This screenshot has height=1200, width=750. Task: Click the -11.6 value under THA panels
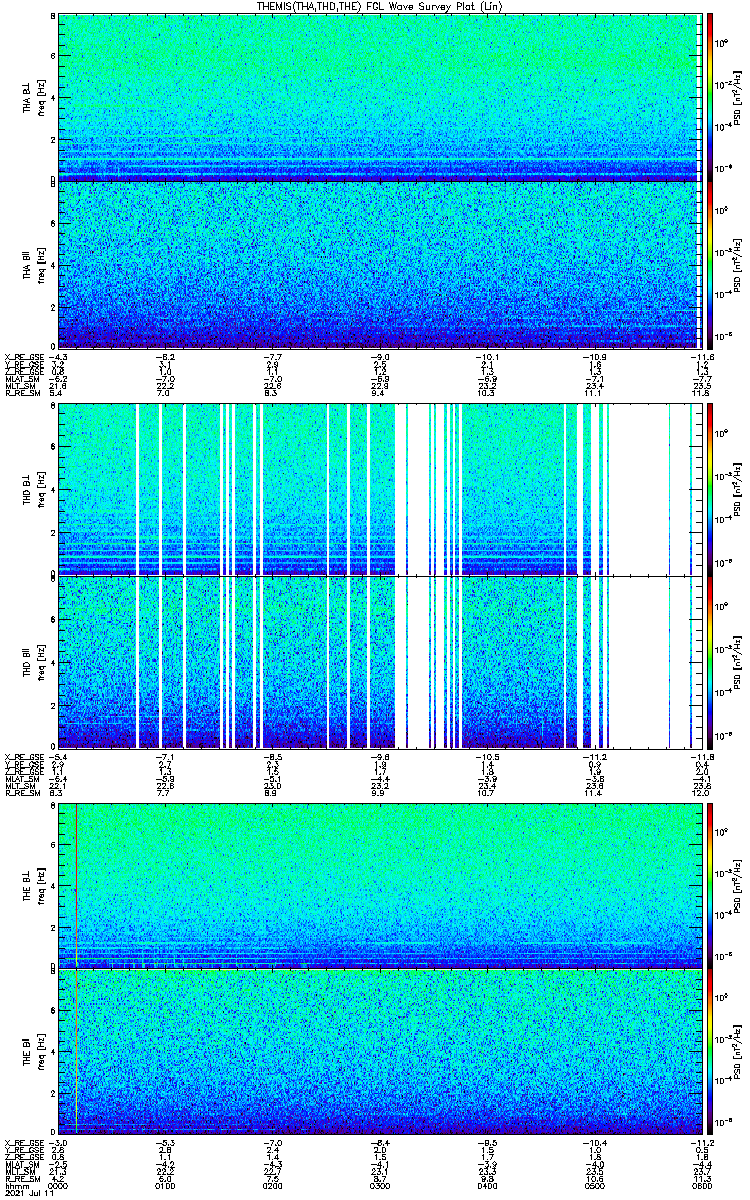[702, 356]
